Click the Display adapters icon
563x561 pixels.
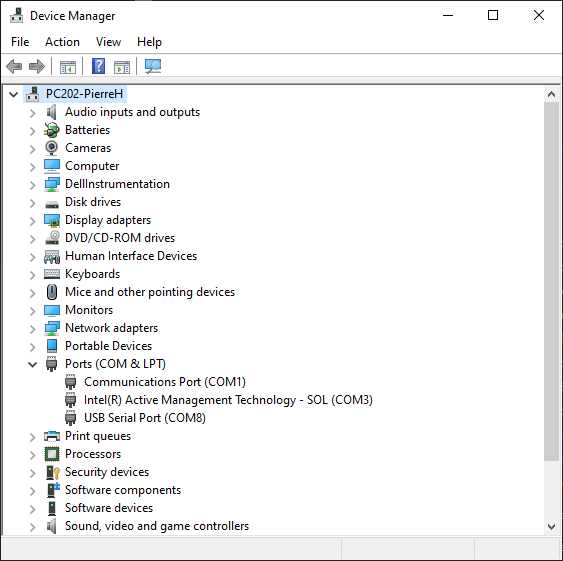(52, 220)
